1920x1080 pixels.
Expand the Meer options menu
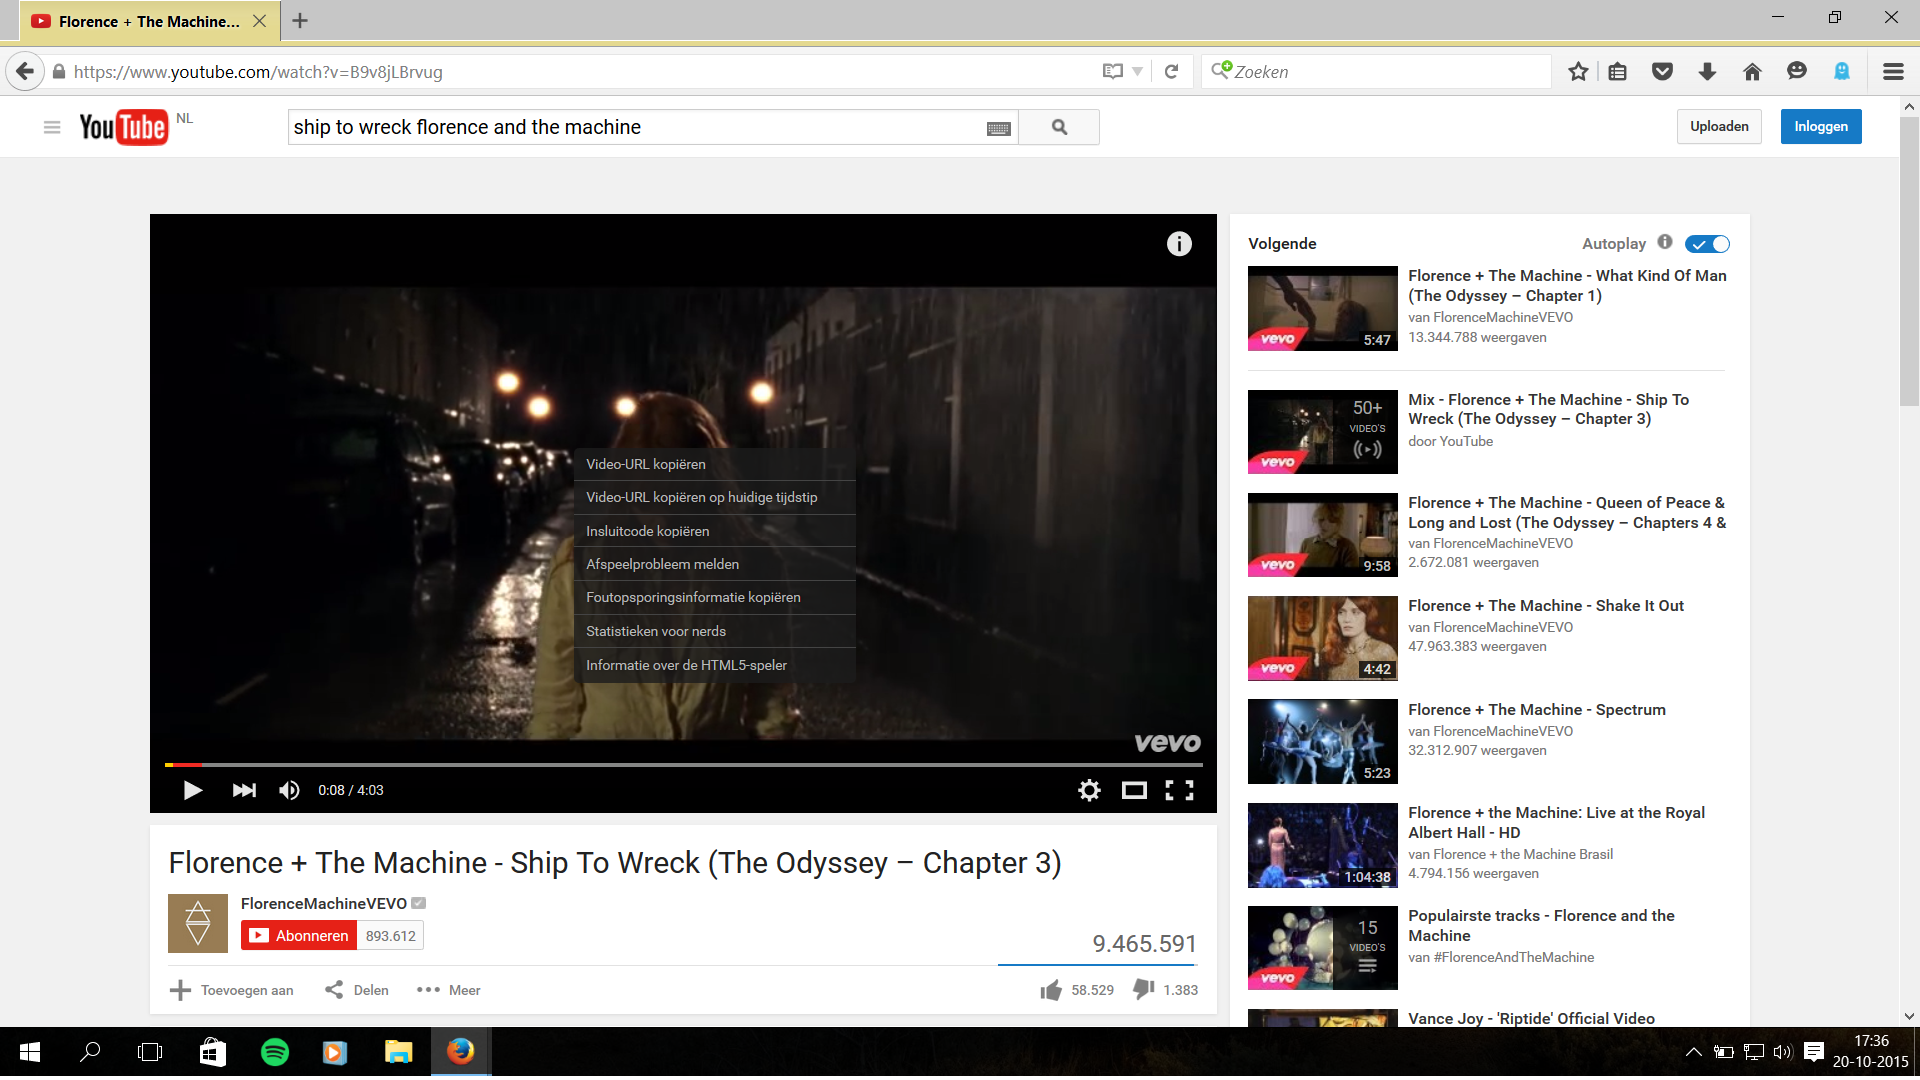449,990
